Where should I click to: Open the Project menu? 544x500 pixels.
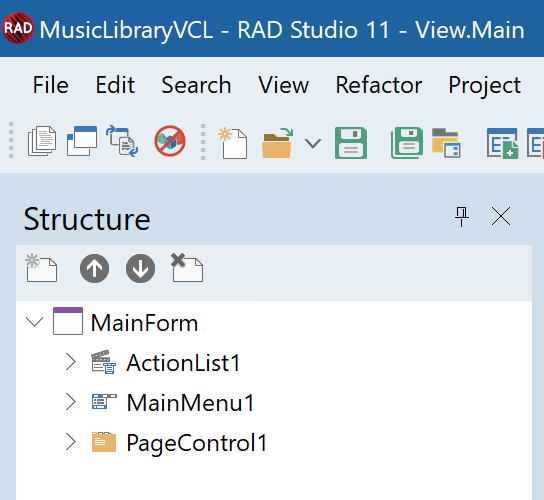[x=485, y=85]
